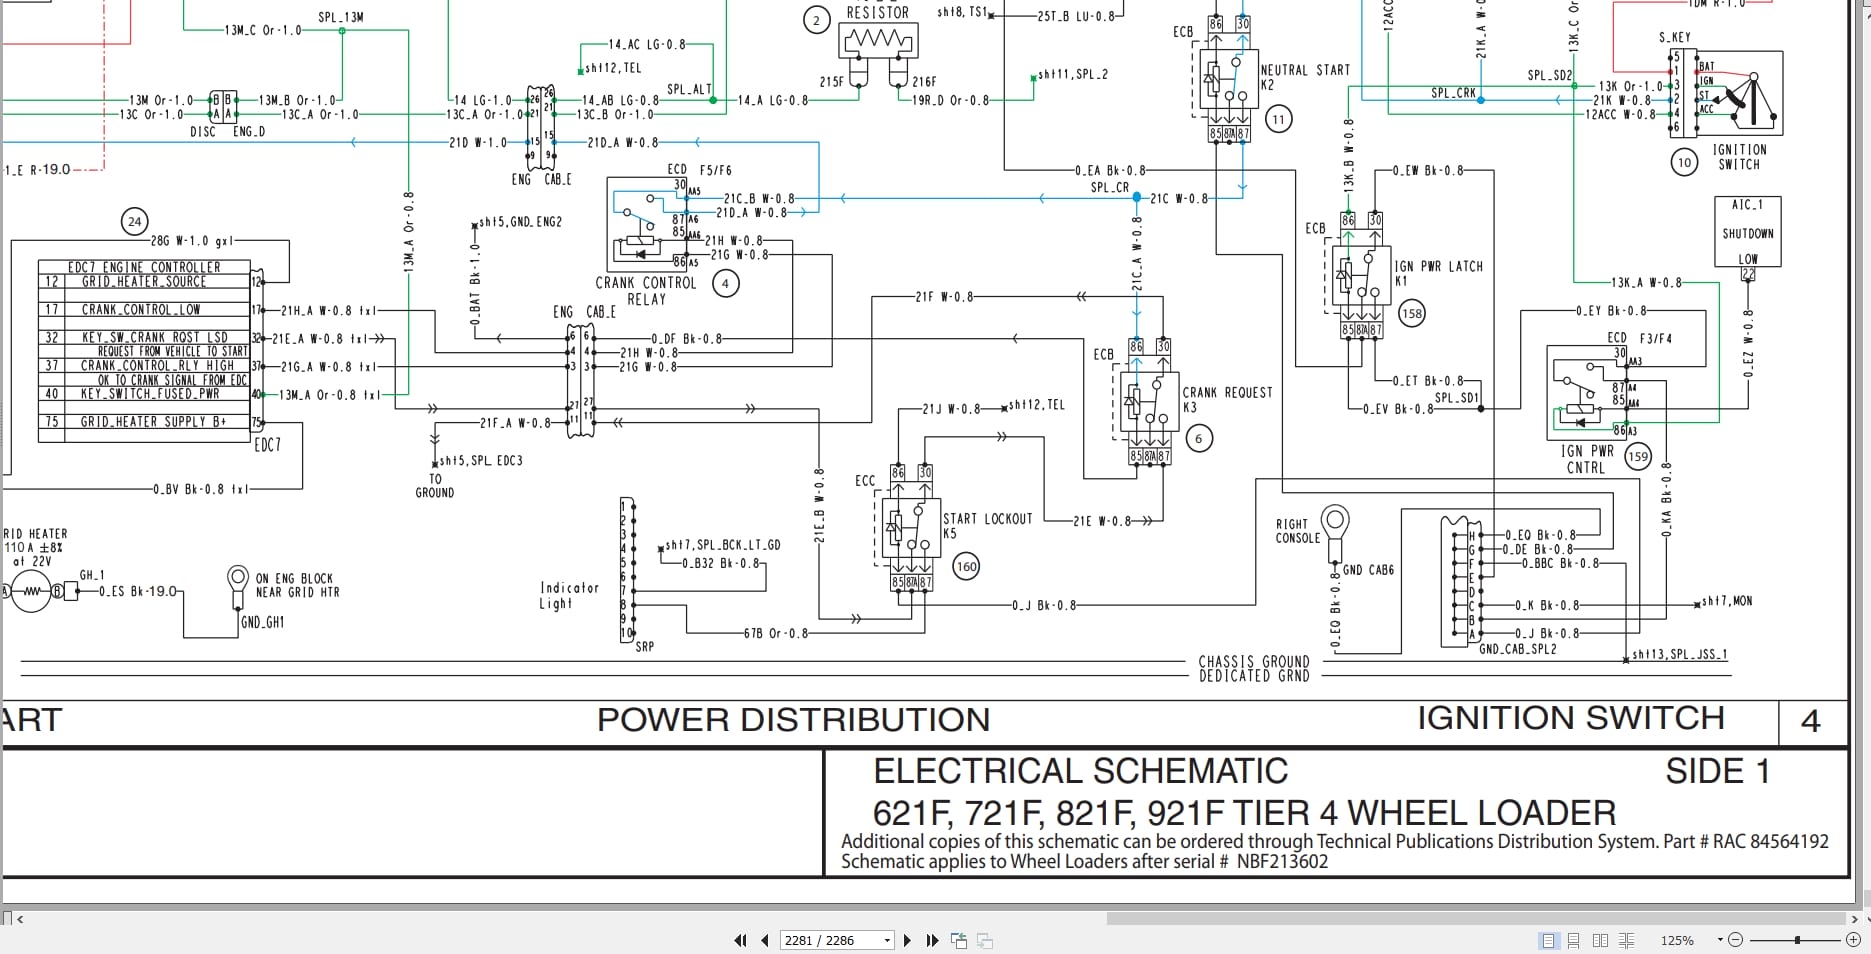Click the circled reference number 11
This screenshot has height=954, width=1871.
tap(1278, 120)
